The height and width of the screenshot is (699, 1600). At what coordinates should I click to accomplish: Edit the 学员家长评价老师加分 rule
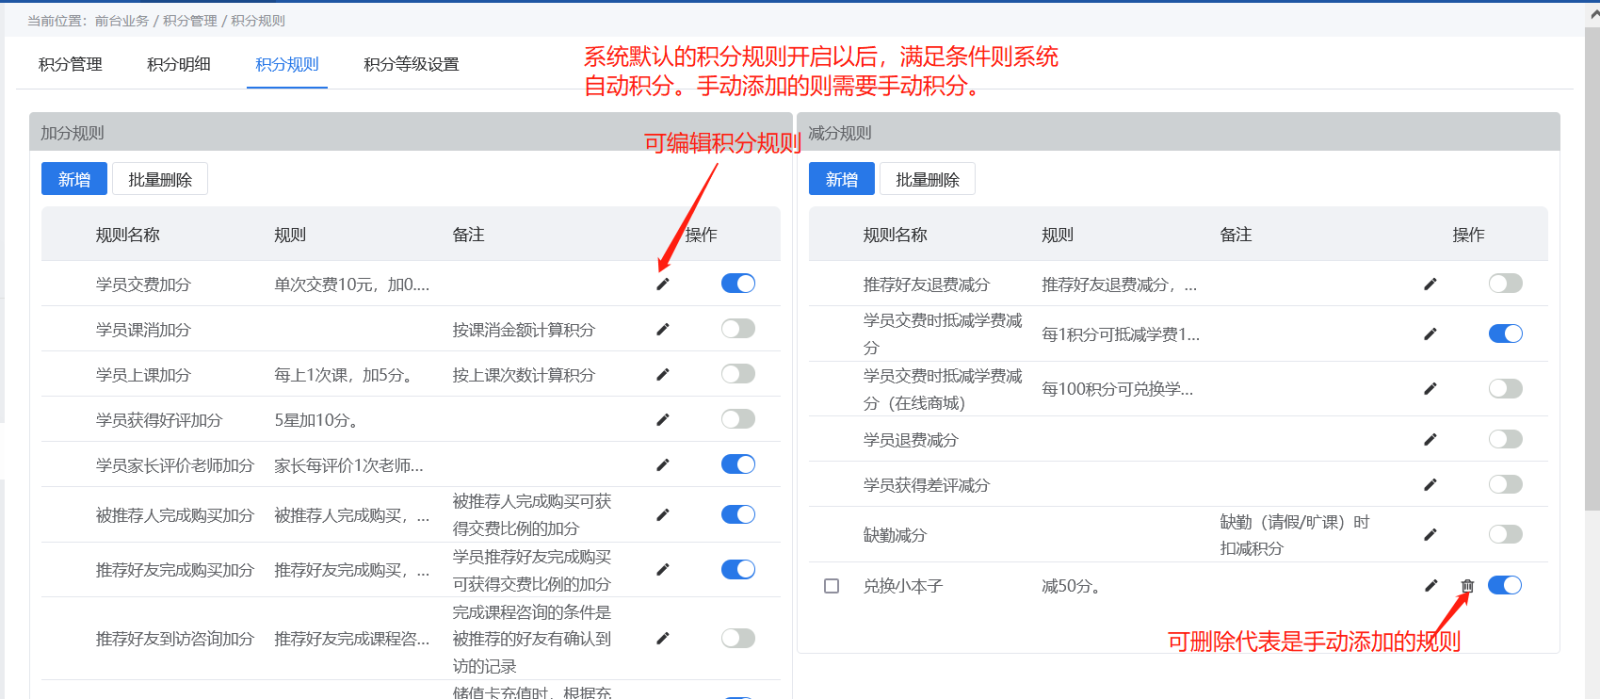tap(662, 465)
